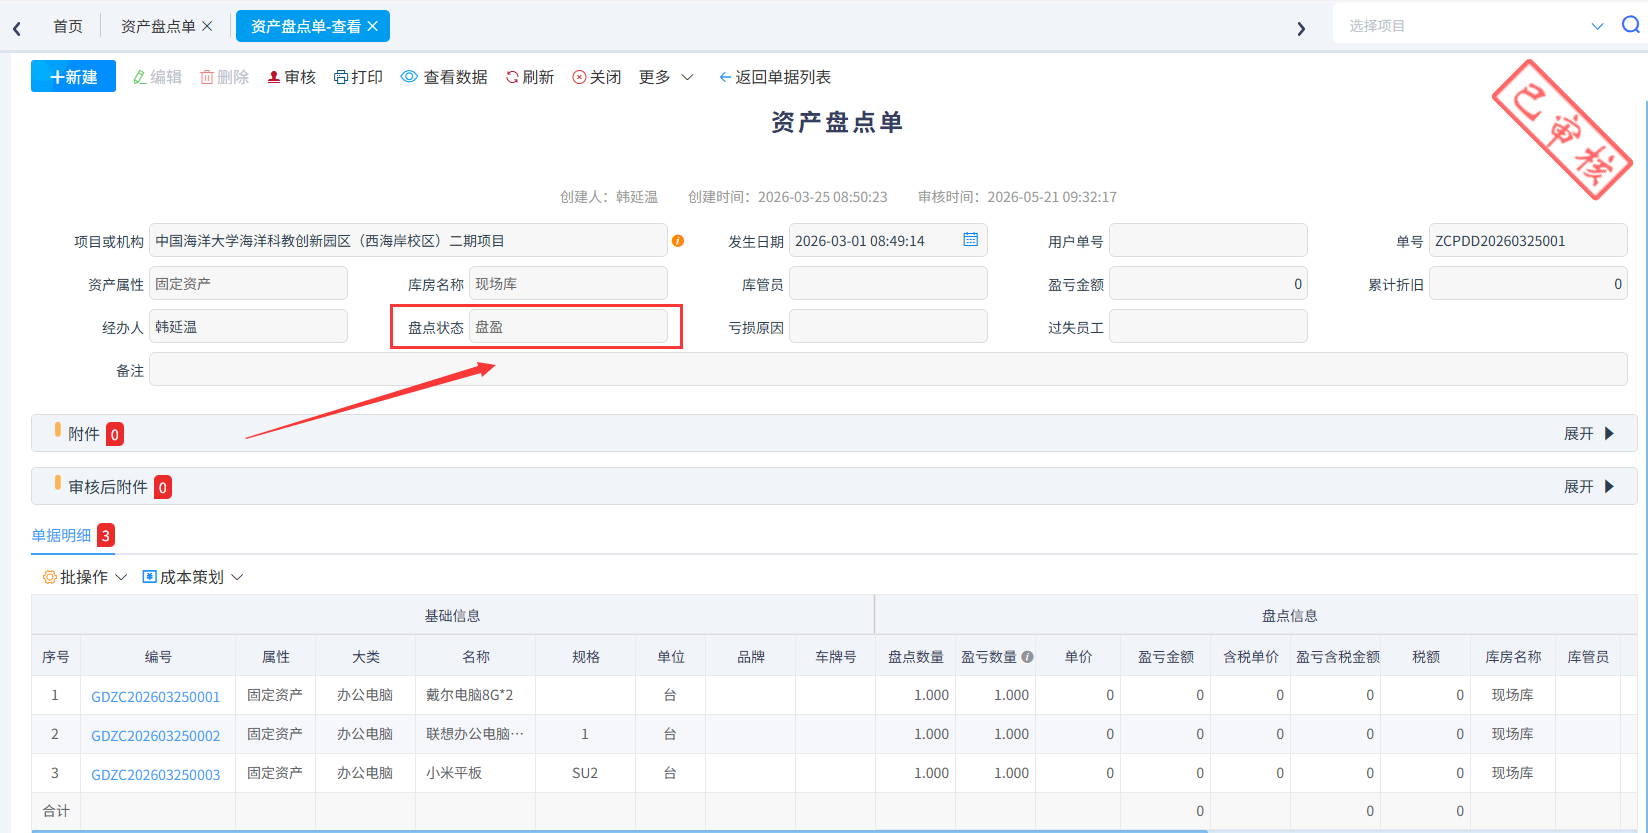Expand the post-audit attachments section
Viewport: 1648px width, 833px height.
point(1590,486)
